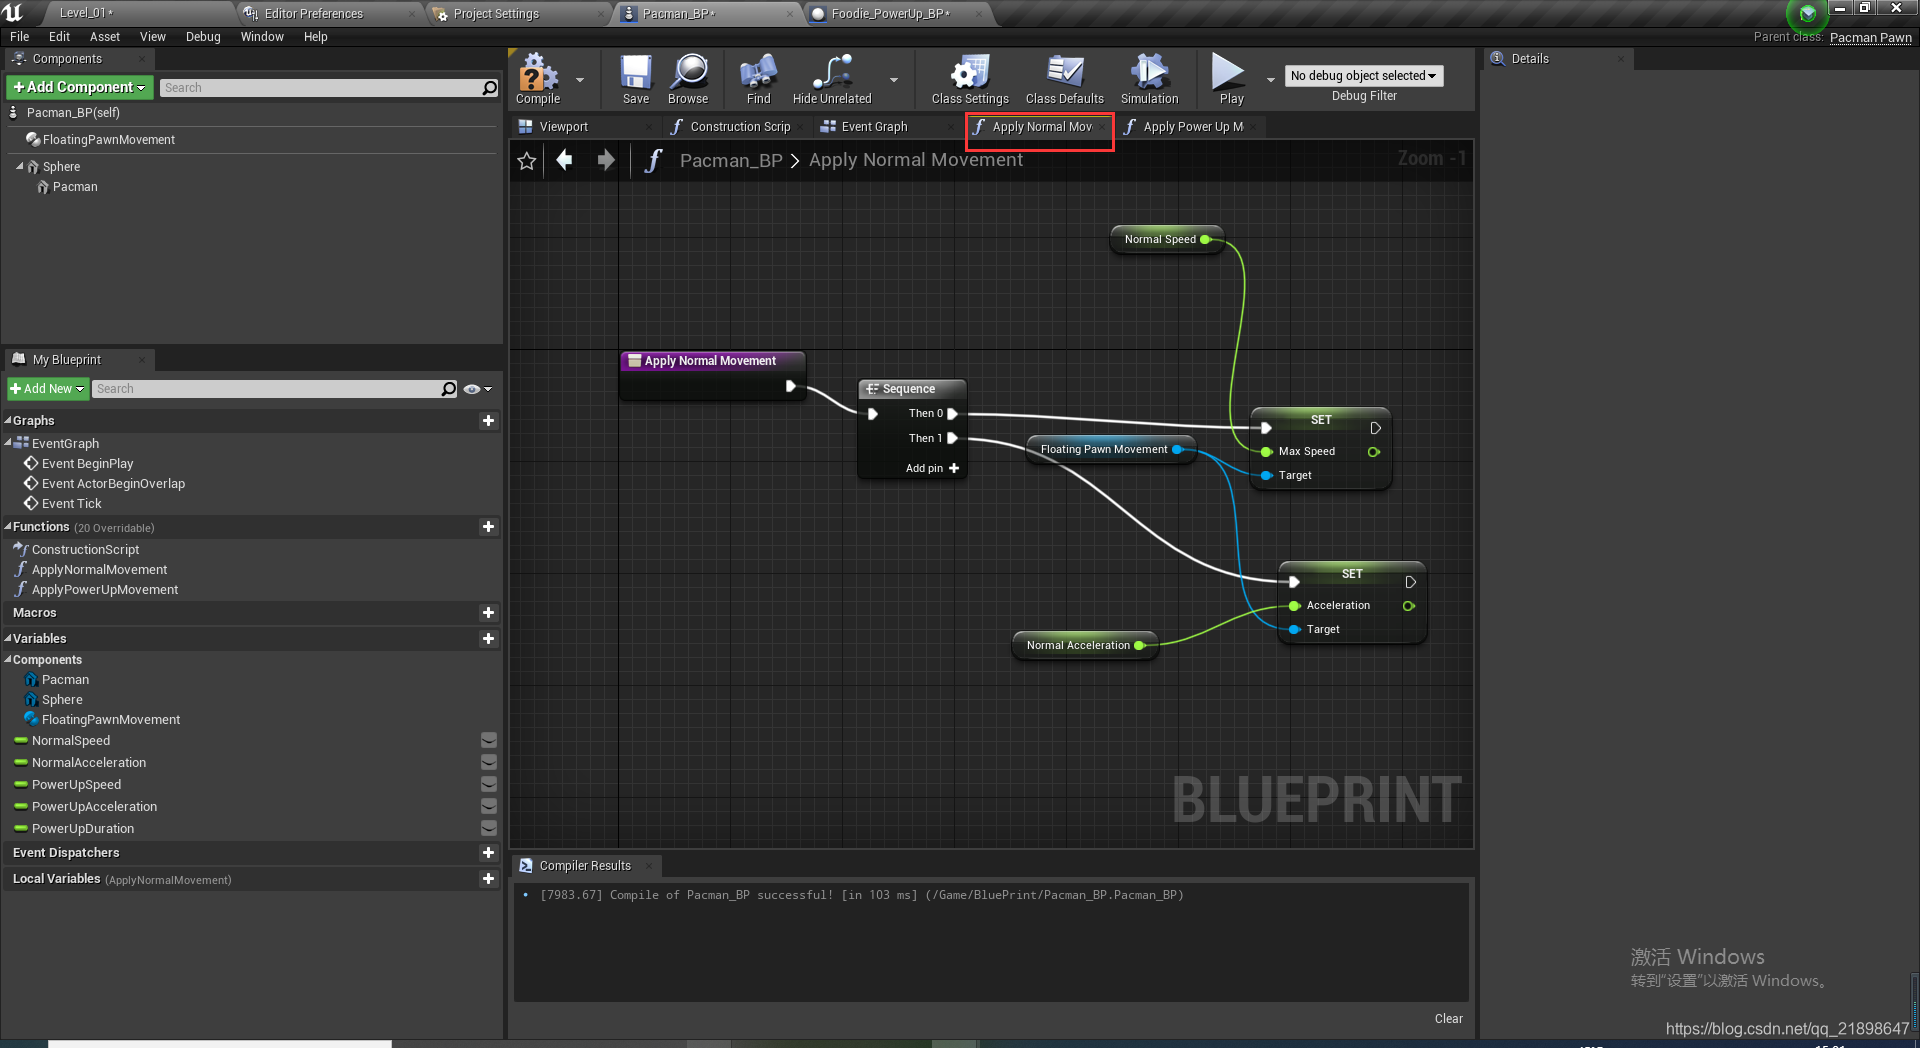Screen dimensions: 1920x1048
Task: Add new event dispatcher with plus
Action: click(x=488, y=853)
